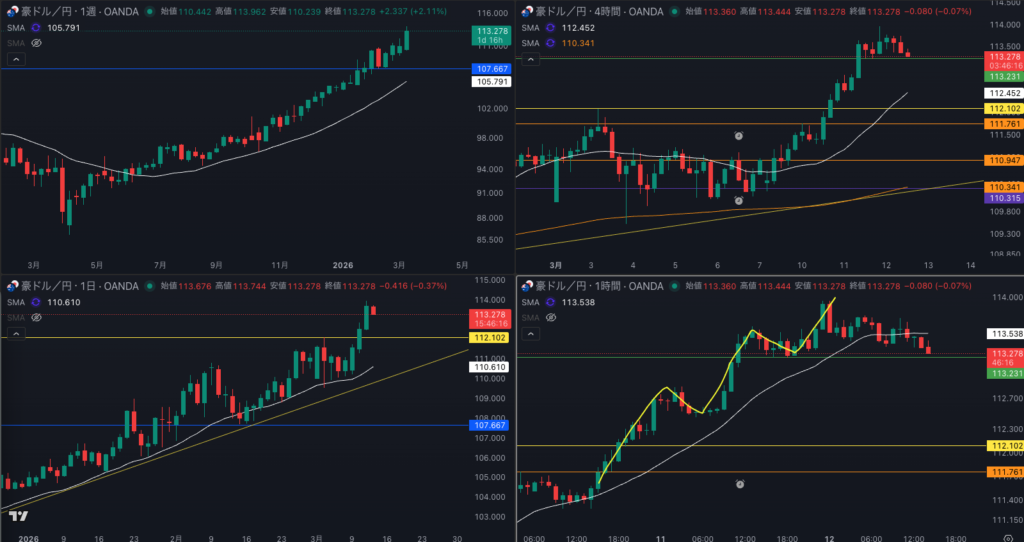1024x542 pixels.
Task: Click the weekly chart's green market status dot
Action: point(149,11)
